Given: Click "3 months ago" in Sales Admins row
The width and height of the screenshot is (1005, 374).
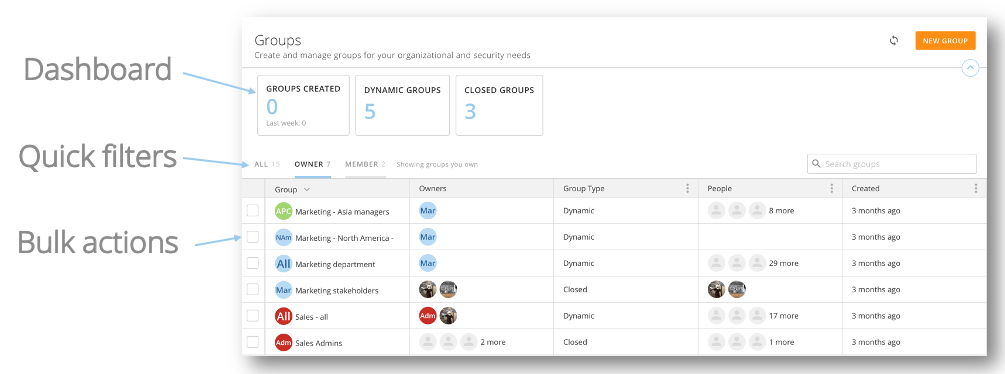Looking at the screenshot, I should tap(876, 342).
